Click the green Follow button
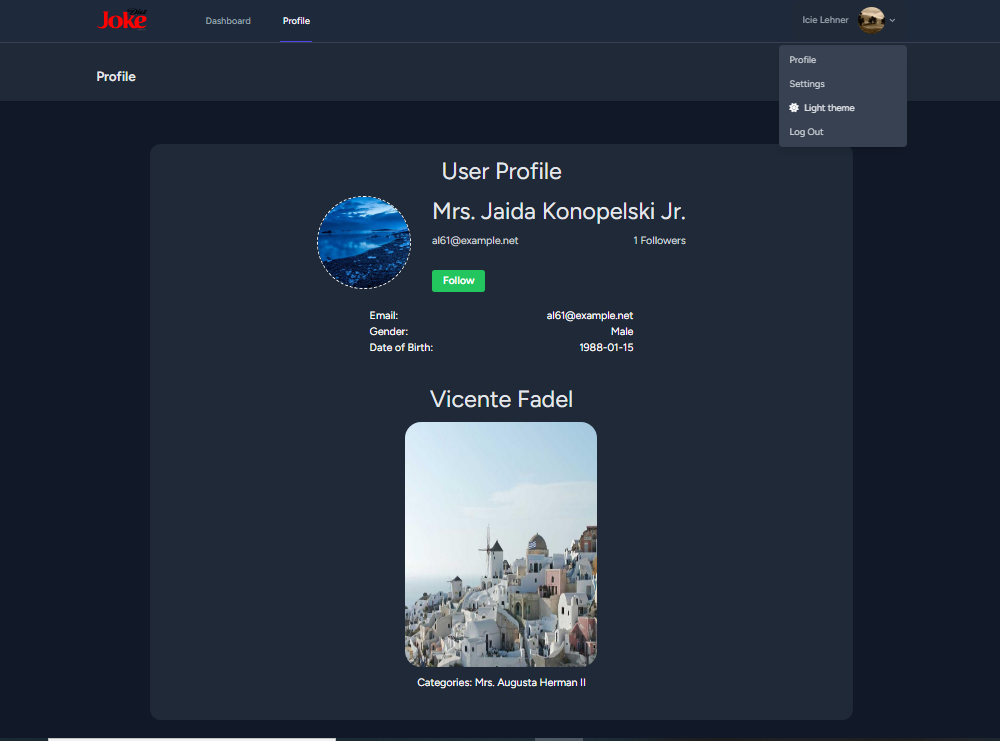This screenshot has height=750, width=1000. pos(458,281)
